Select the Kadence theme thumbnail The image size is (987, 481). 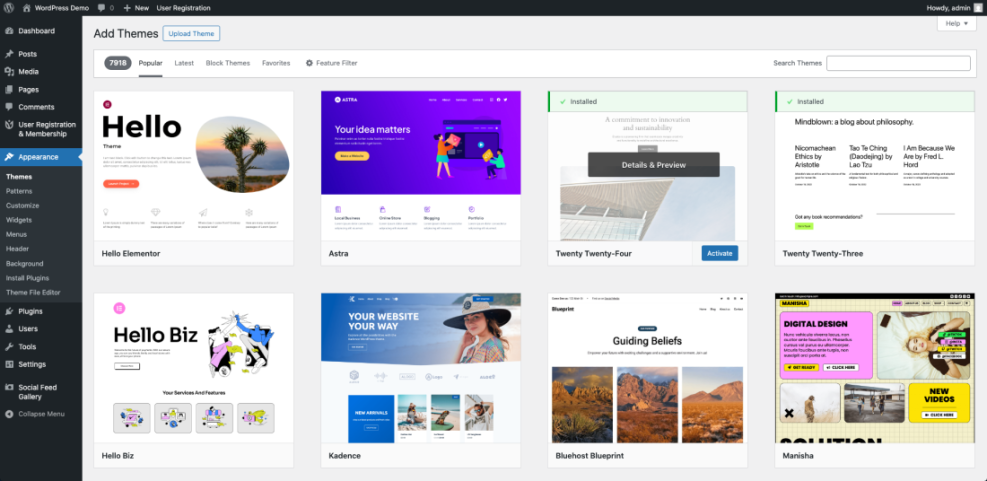(x=420, y=368)
